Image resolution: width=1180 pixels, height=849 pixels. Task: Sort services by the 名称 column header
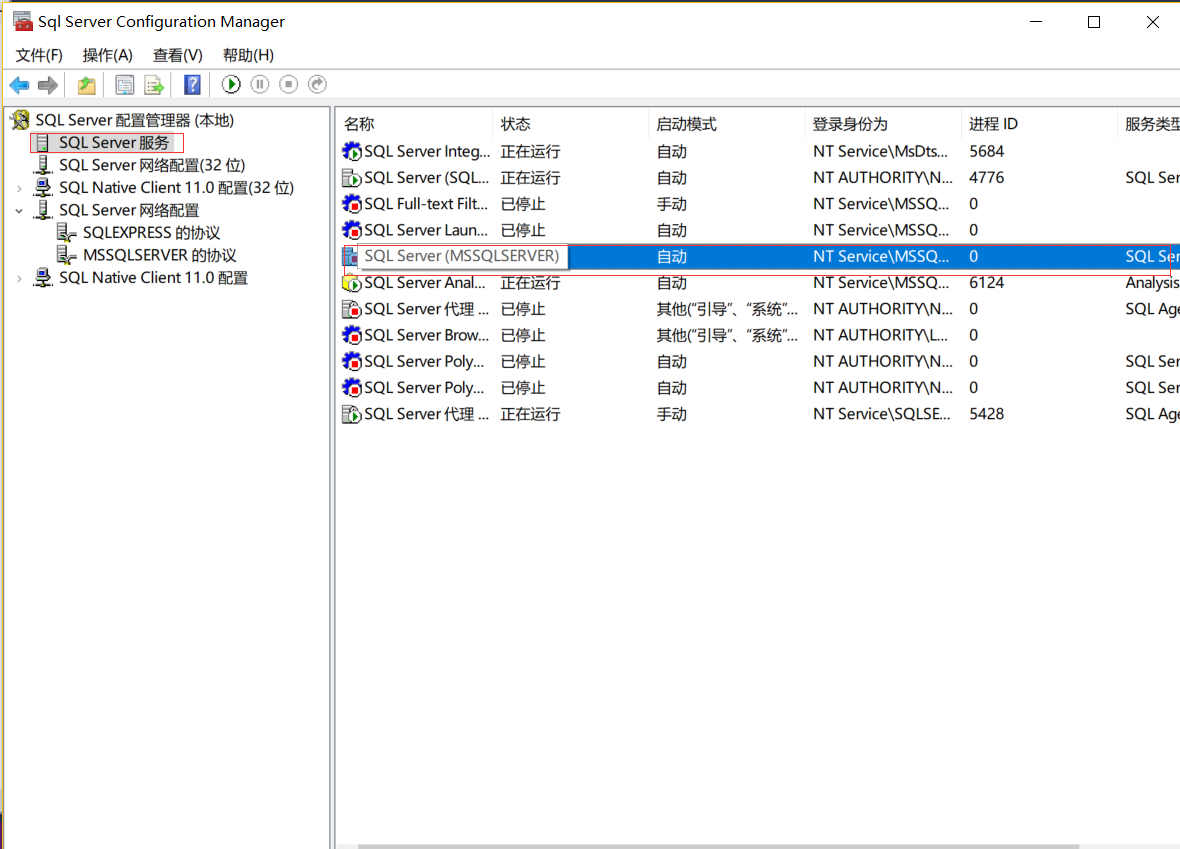(413, 123)
